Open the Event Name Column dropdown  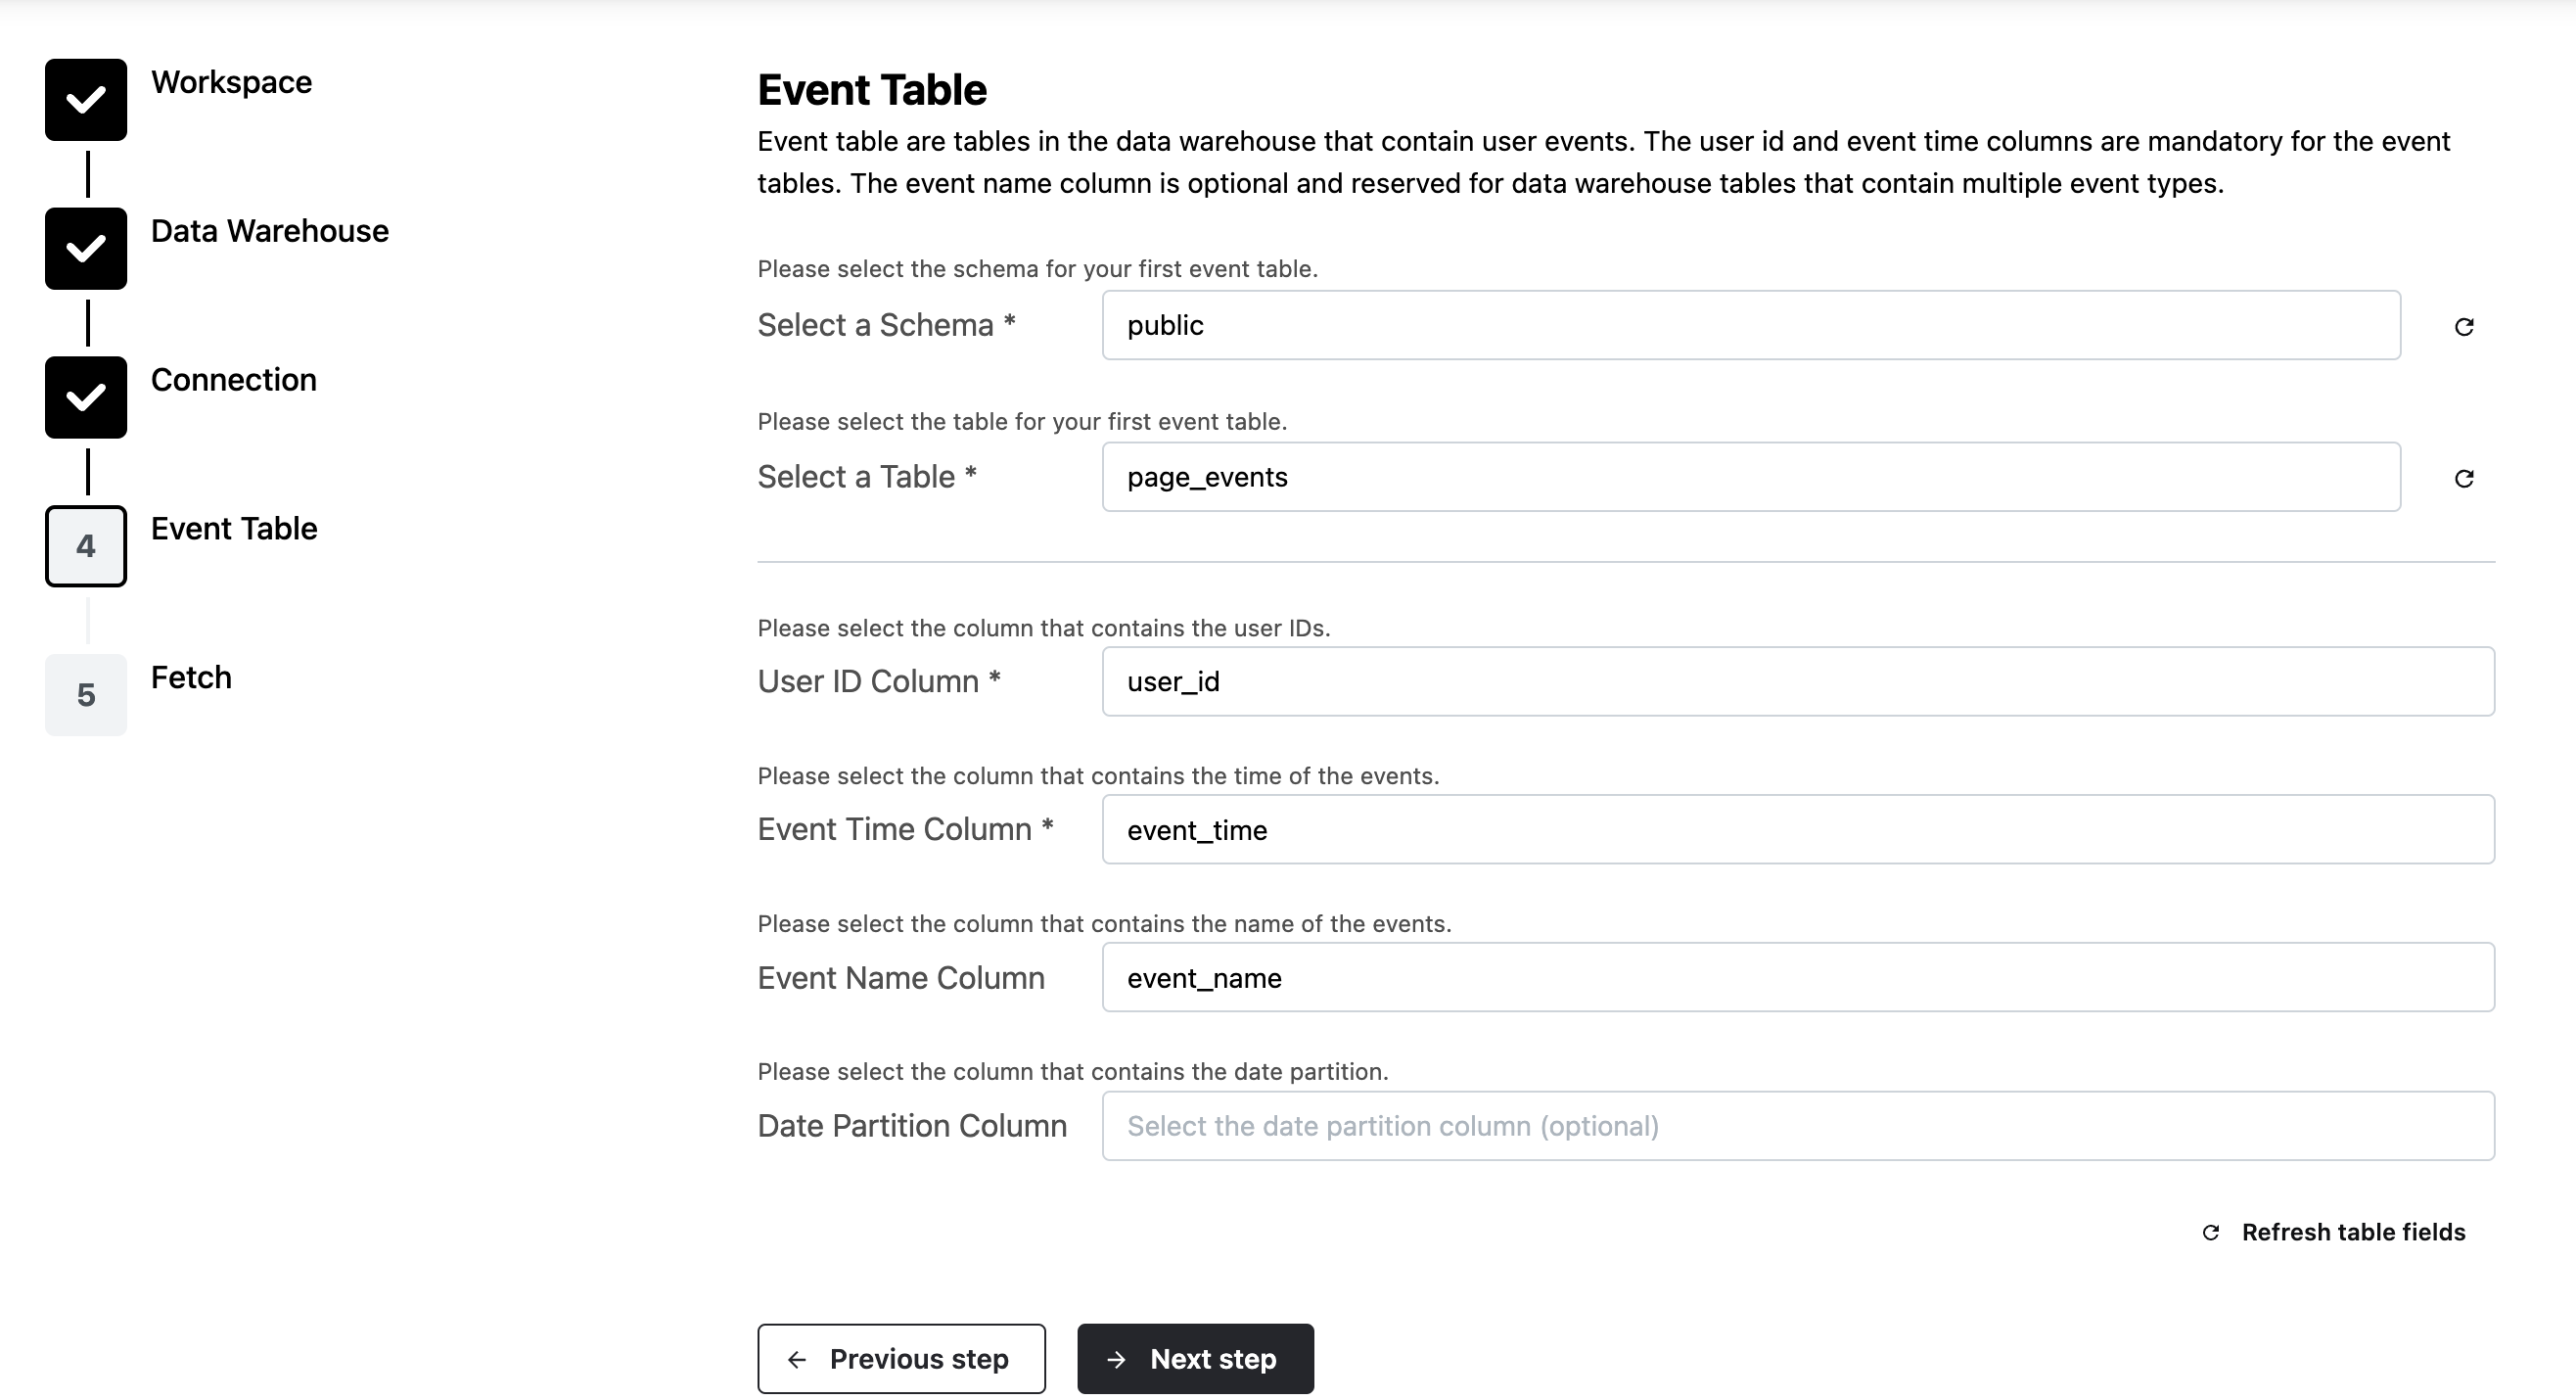1797,978
